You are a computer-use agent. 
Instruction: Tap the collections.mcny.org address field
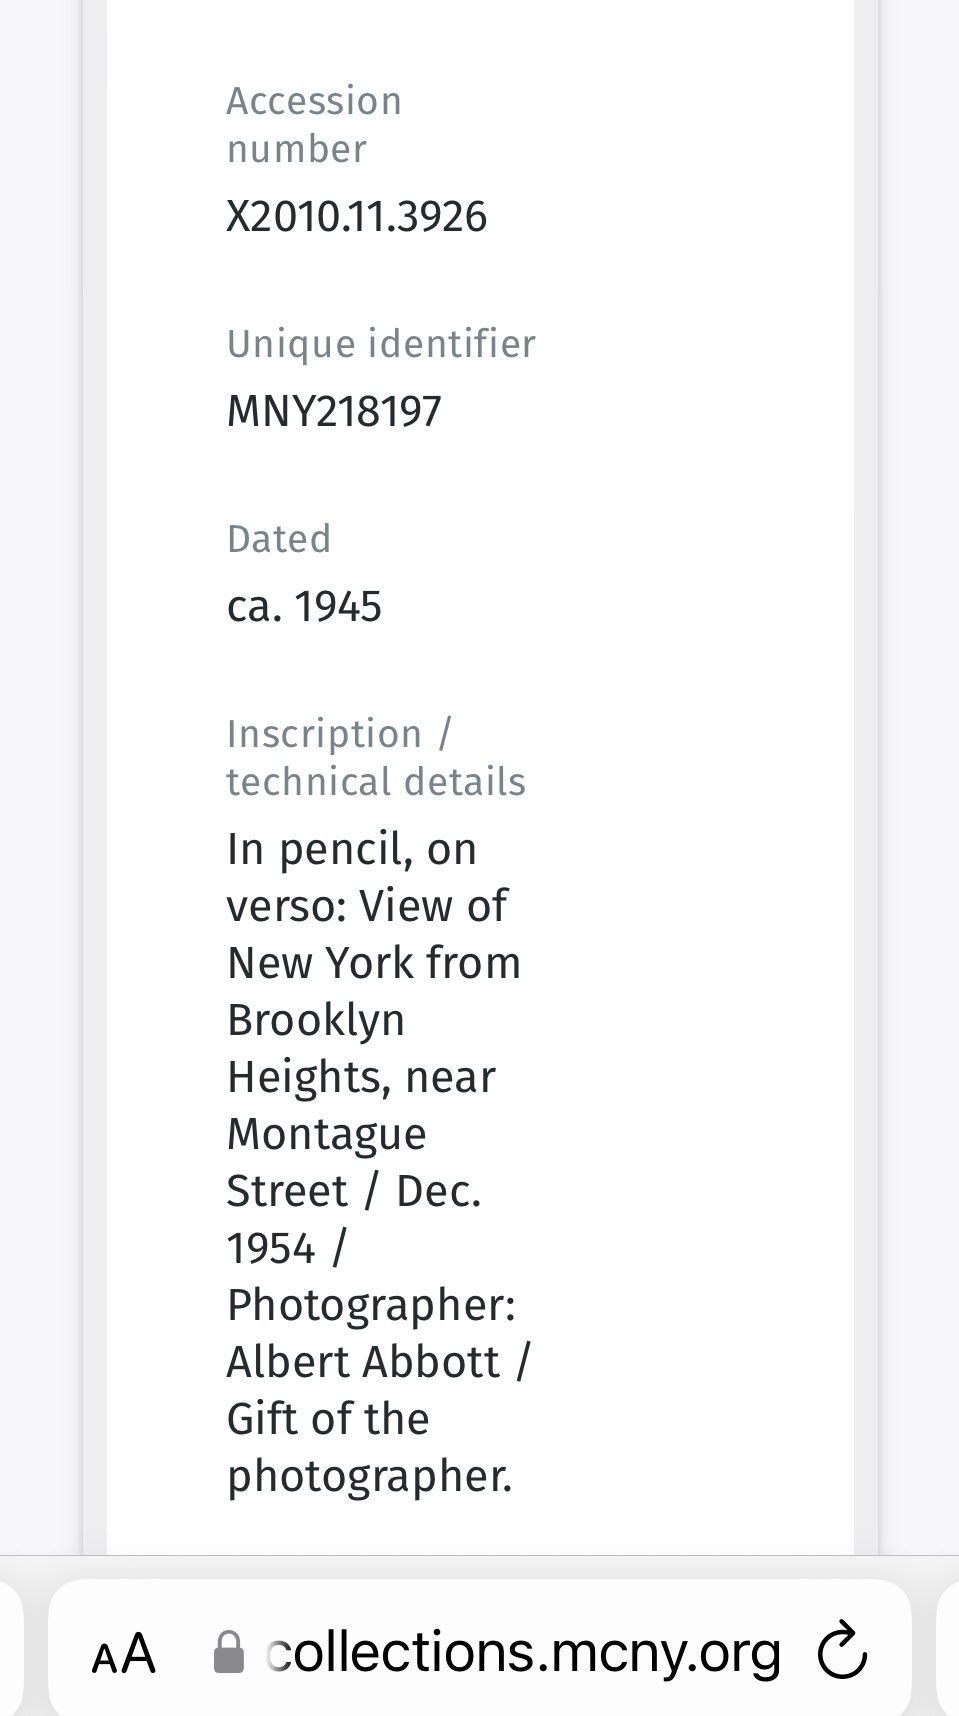[x=523, y=1652]
